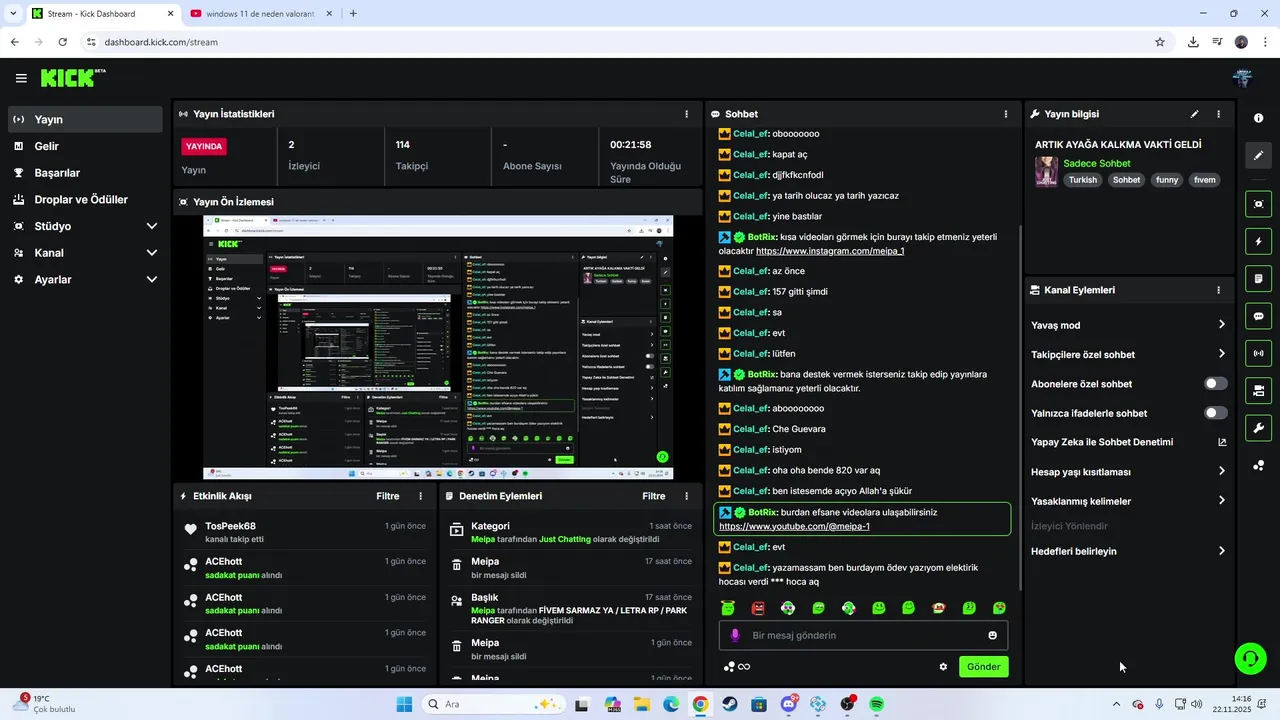Toggle the notes widget icon in right sidebar

tap(1258, 278)
